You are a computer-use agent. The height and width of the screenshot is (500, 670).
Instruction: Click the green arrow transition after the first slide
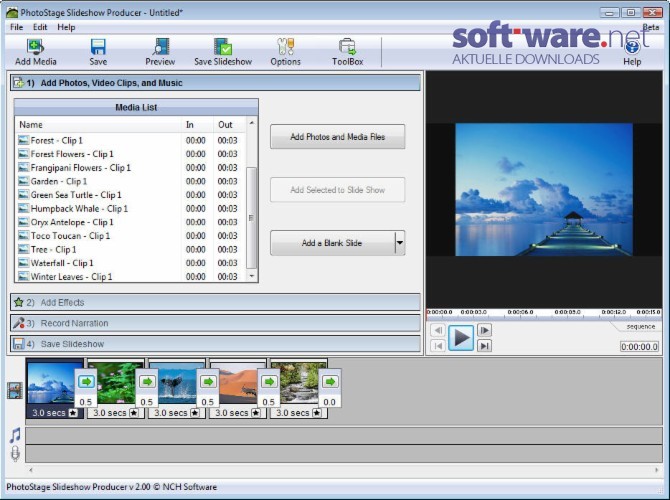(x=86, y=381)
